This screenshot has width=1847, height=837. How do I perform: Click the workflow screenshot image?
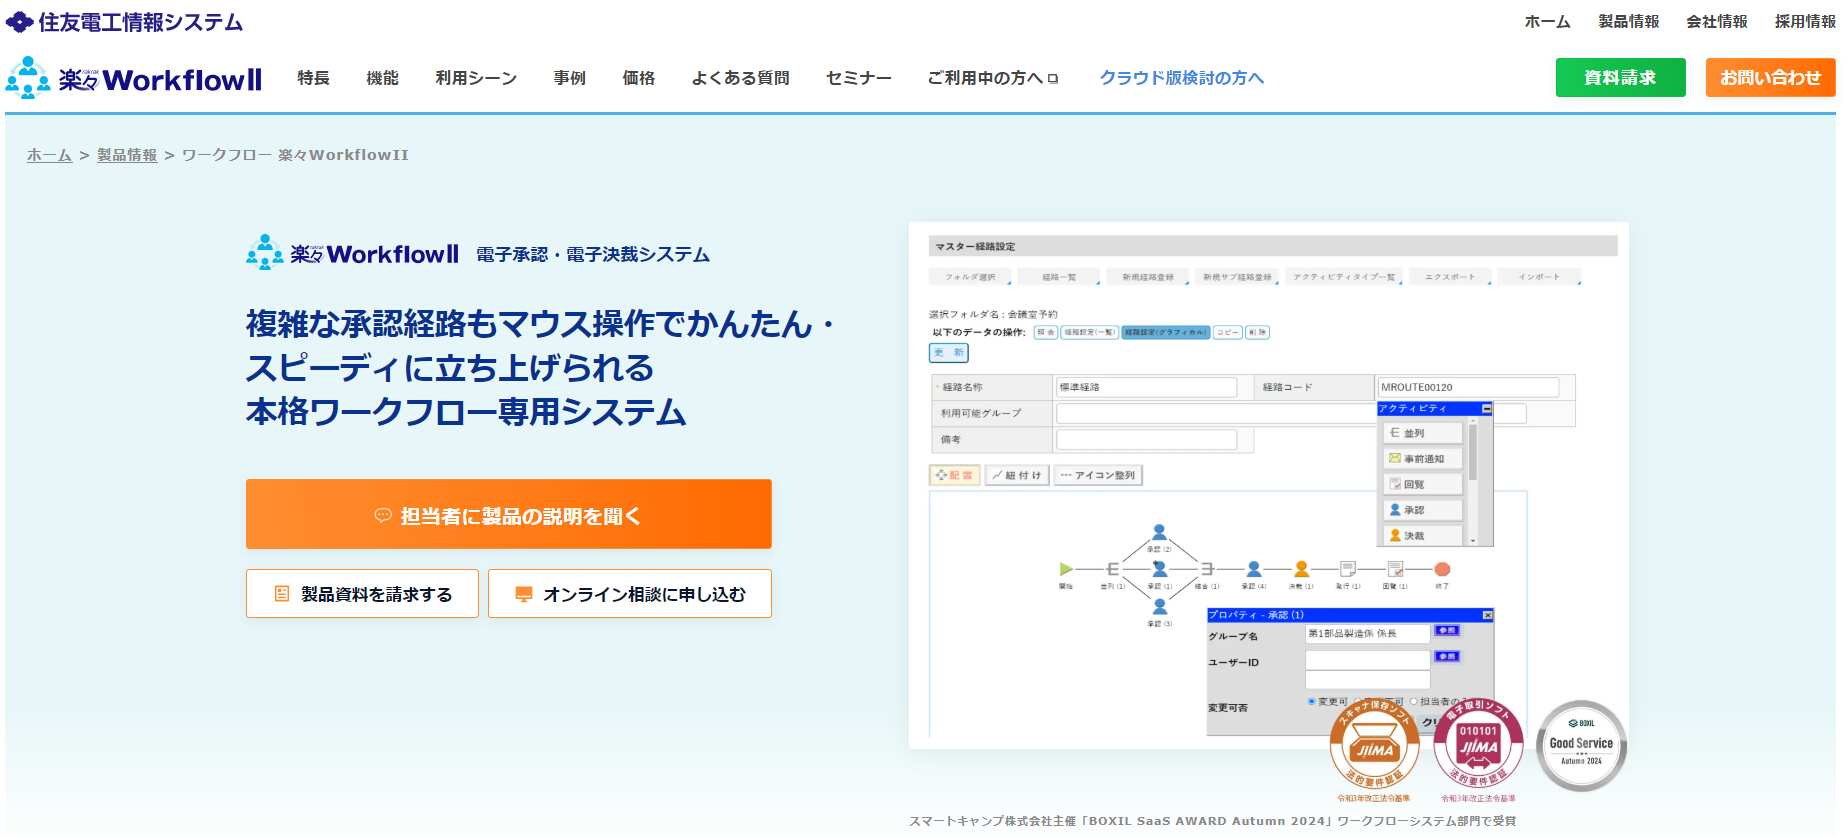coord(1268,485)
